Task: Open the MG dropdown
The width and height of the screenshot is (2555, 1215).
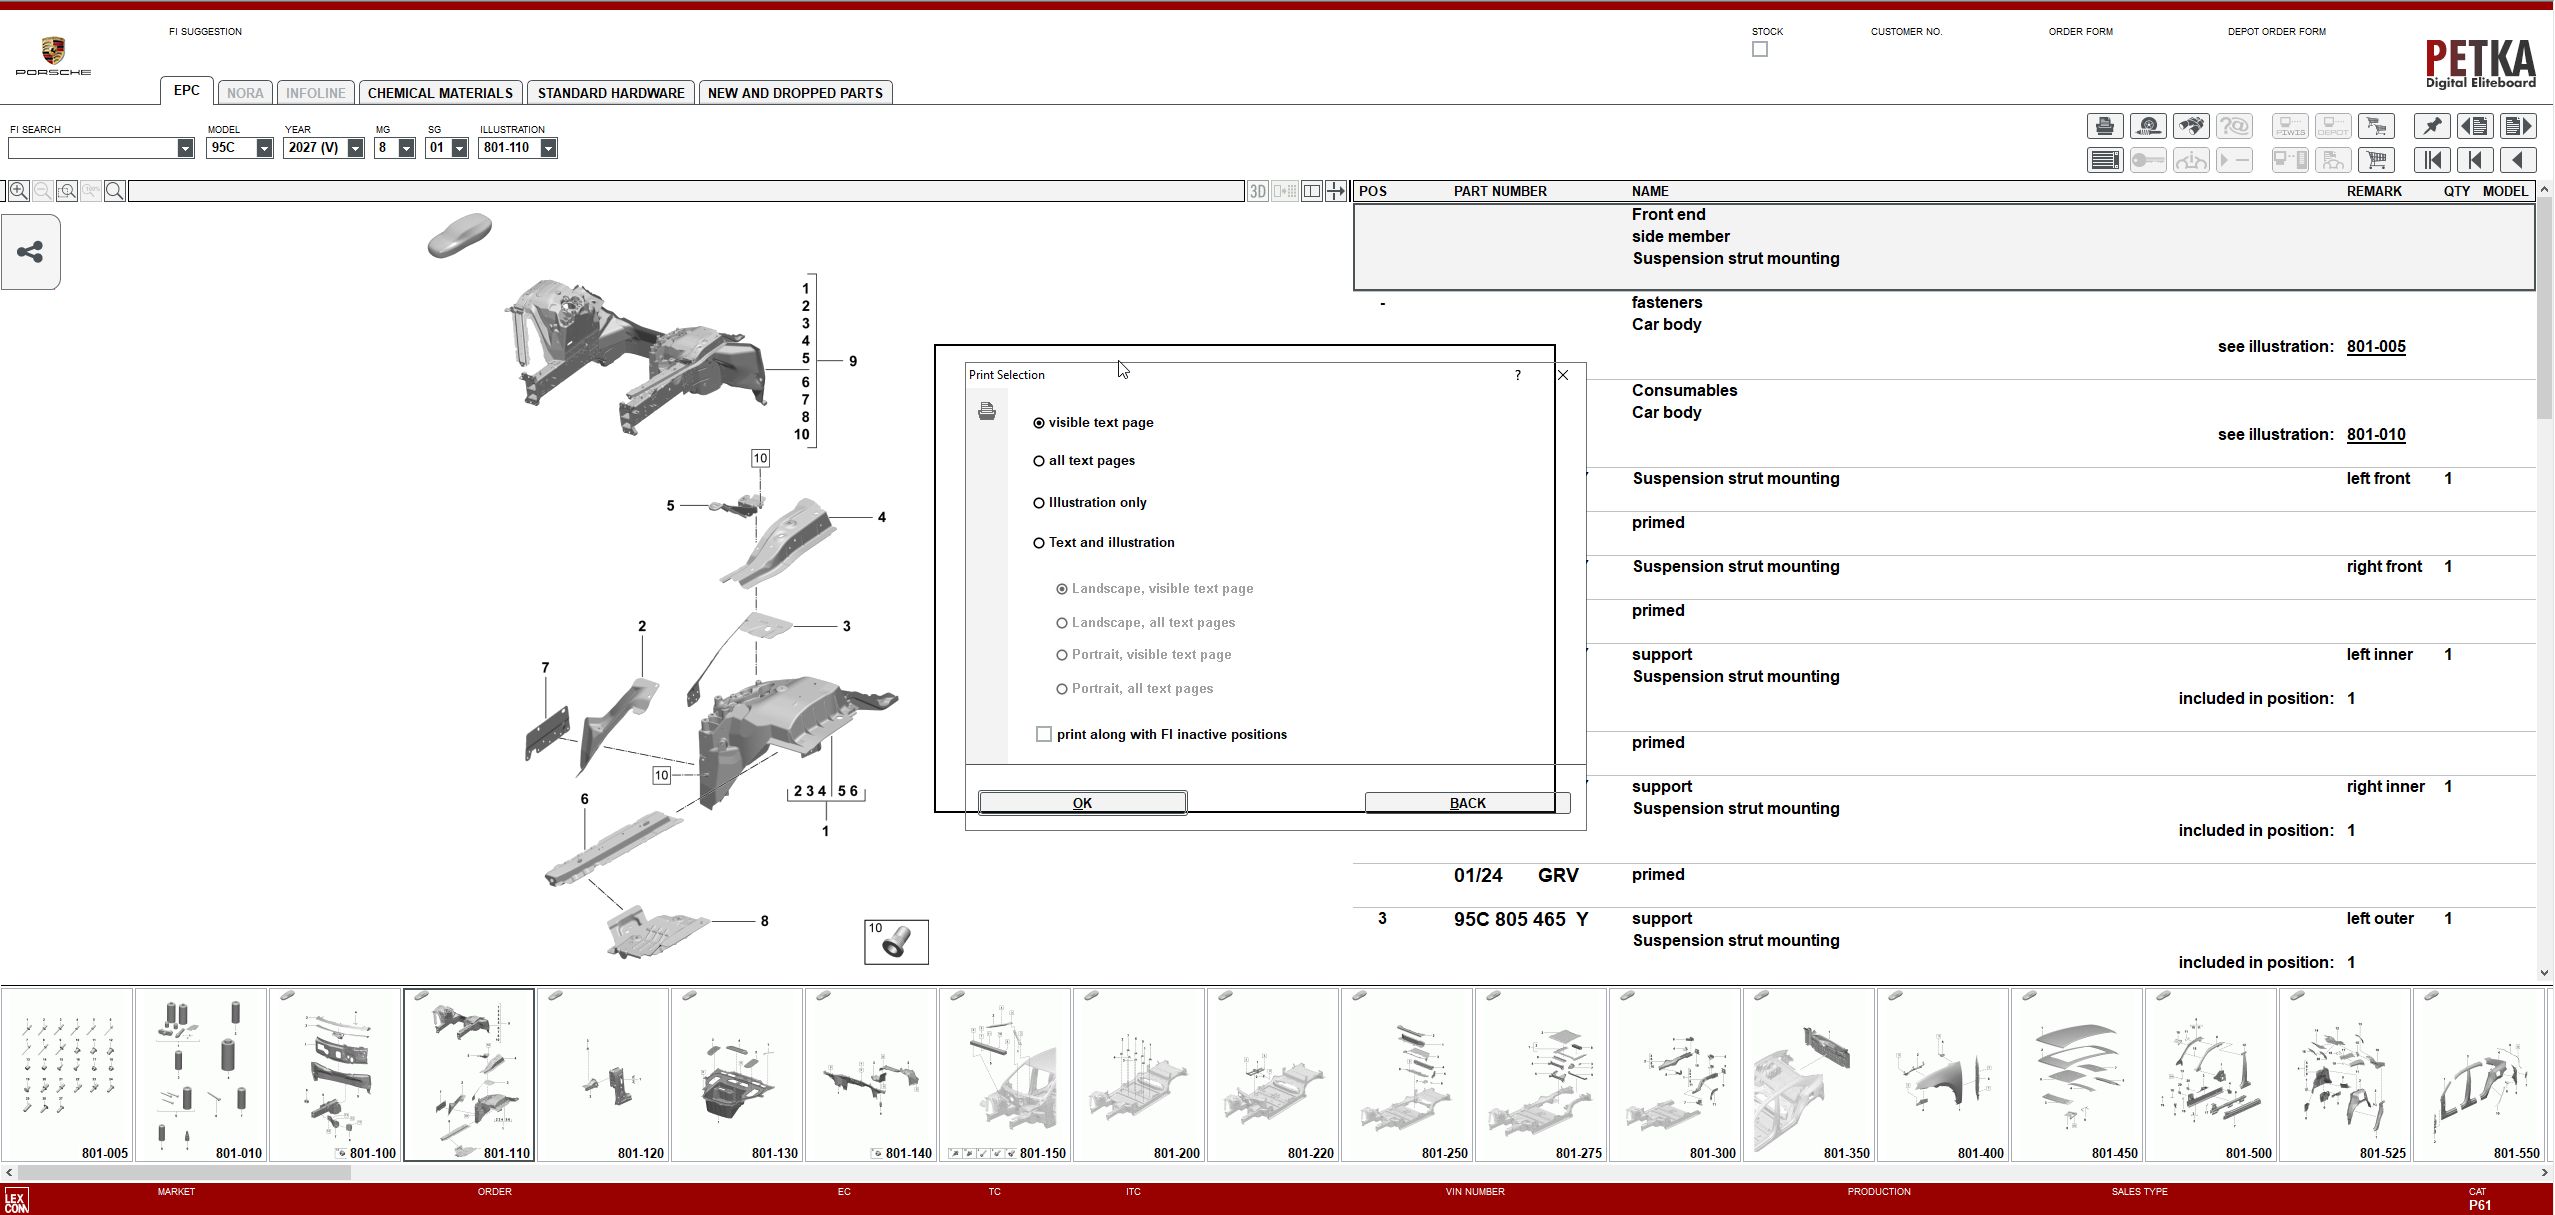Action: 406,148
